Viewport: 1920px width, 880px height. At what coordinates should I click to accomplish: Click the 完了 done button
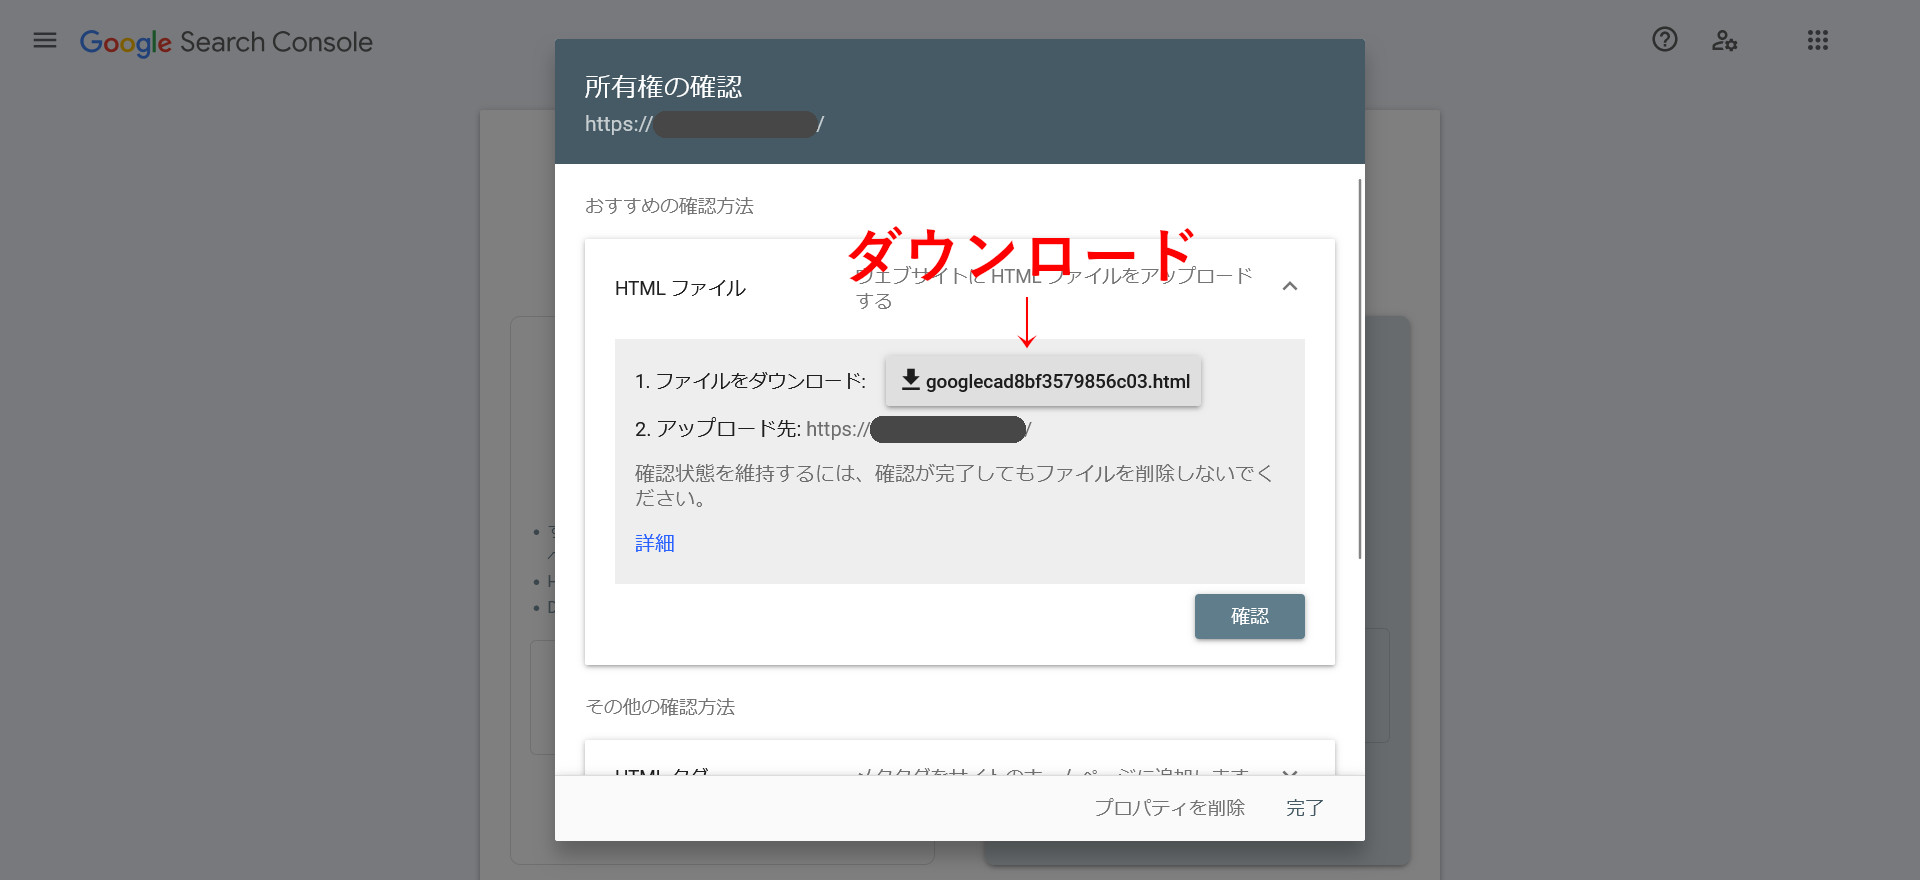(x=1305, y=808)
